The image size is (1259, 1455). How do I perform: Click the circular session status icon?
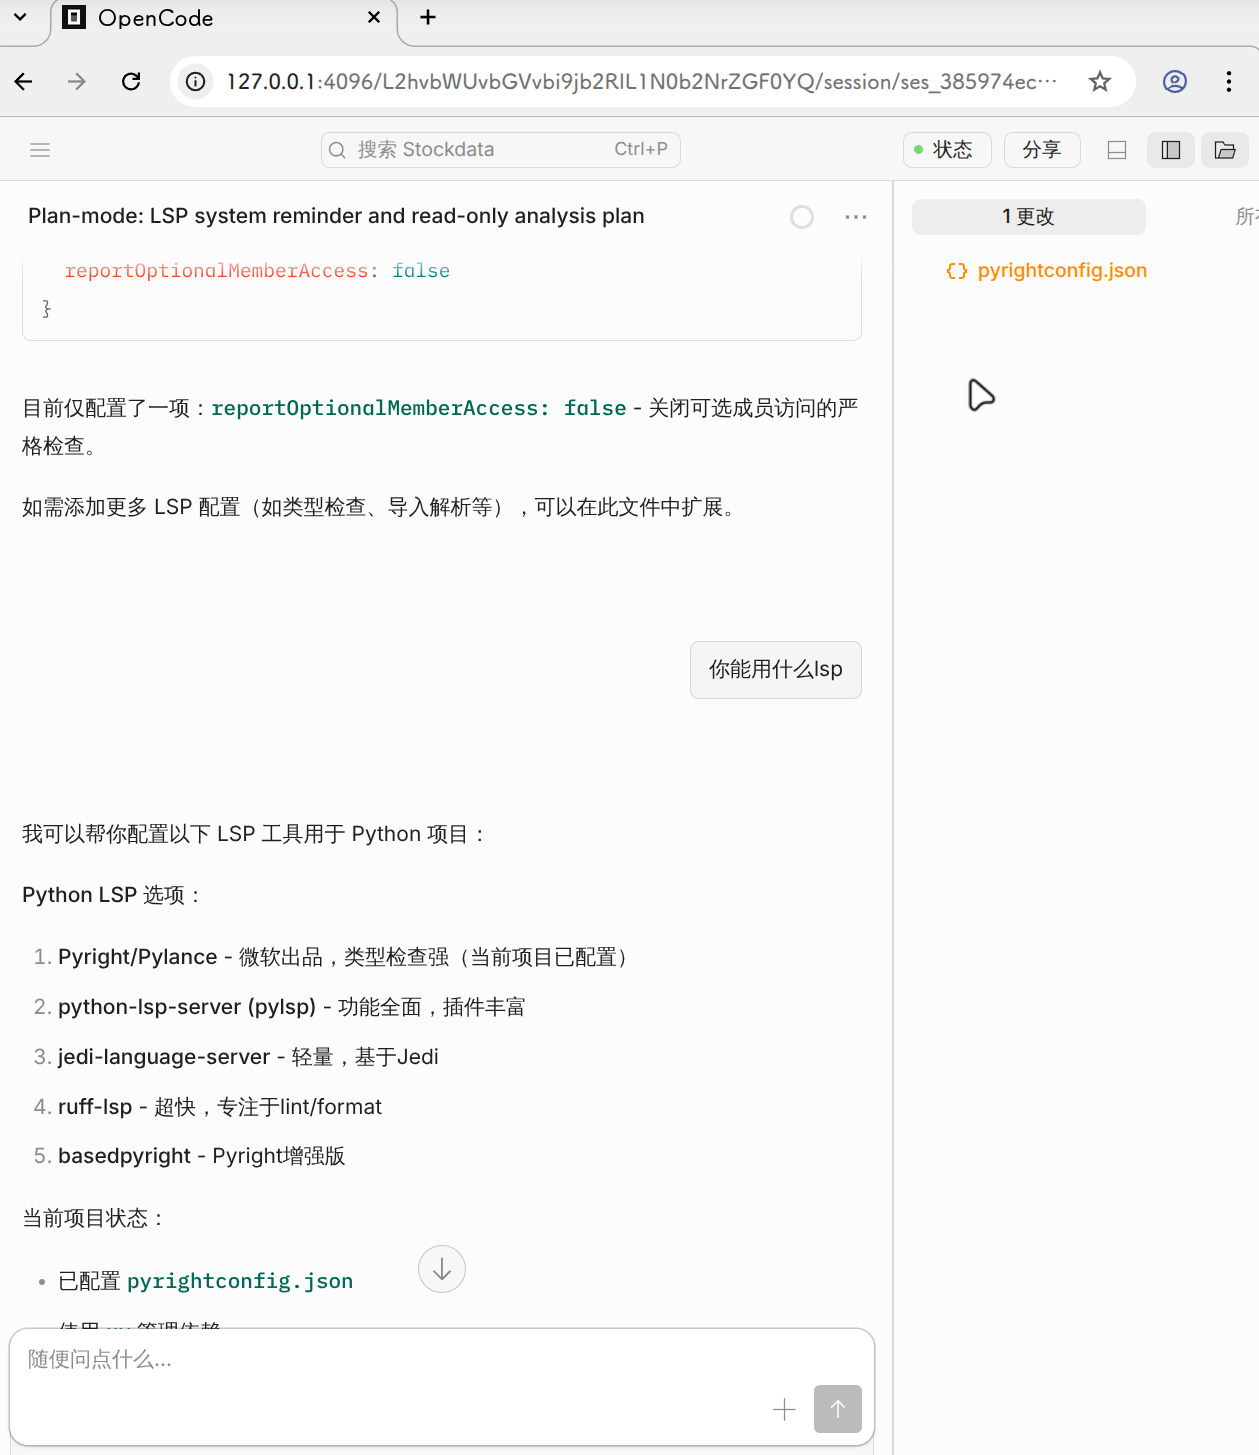click(x=801, y=217)
